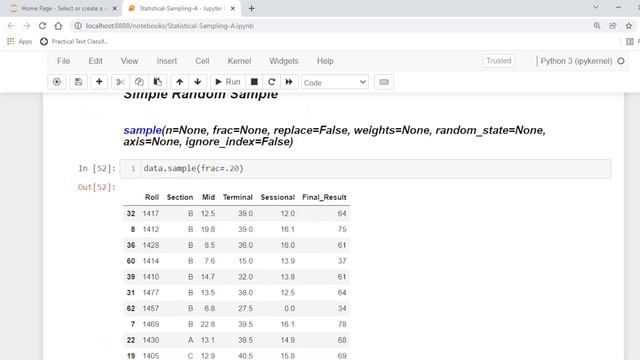Click the save and checkpoint icon
This screenshot has height=360, width=640.
click(78, 82)
